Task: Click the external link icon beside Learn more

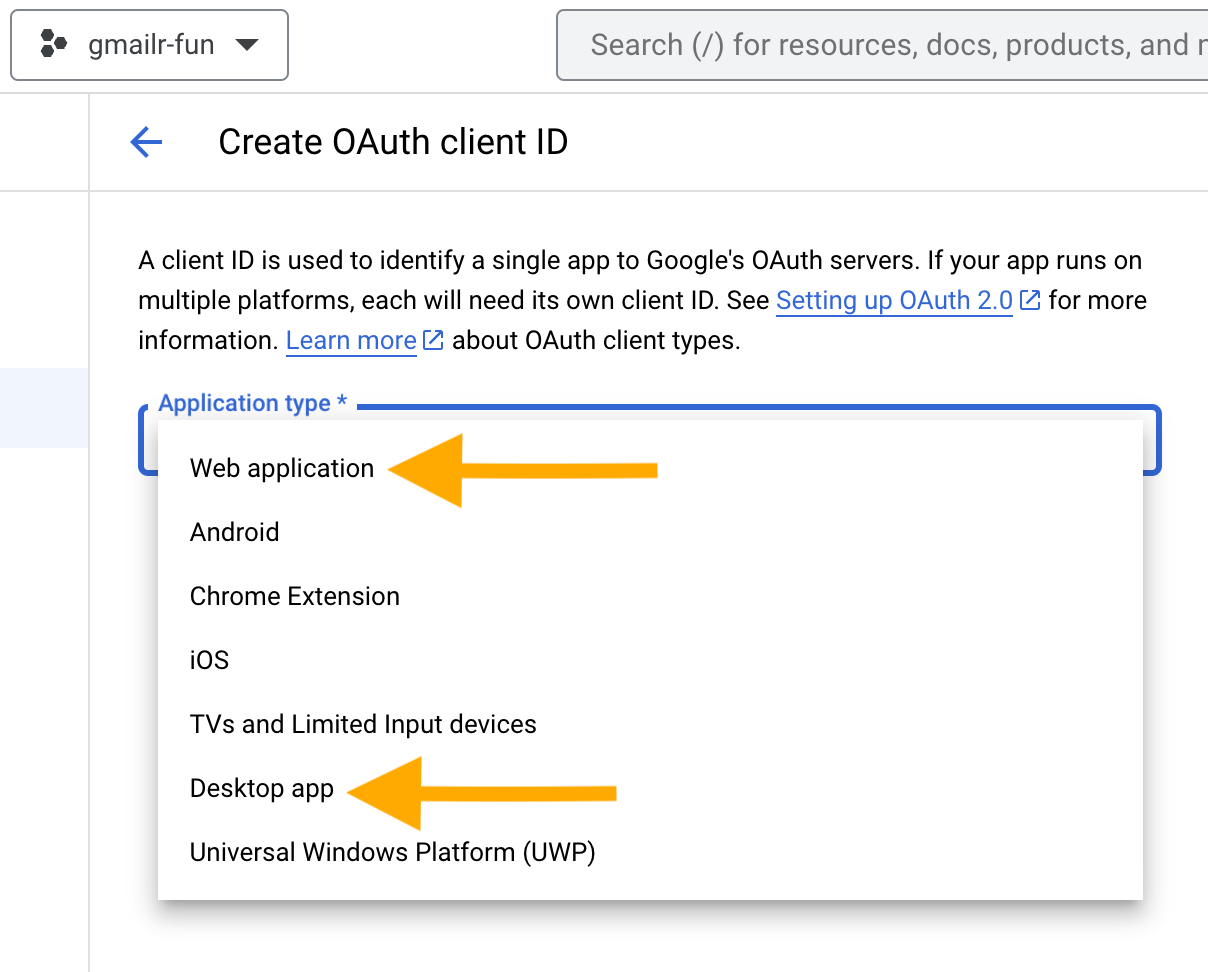Action: [x=432, y=339]
